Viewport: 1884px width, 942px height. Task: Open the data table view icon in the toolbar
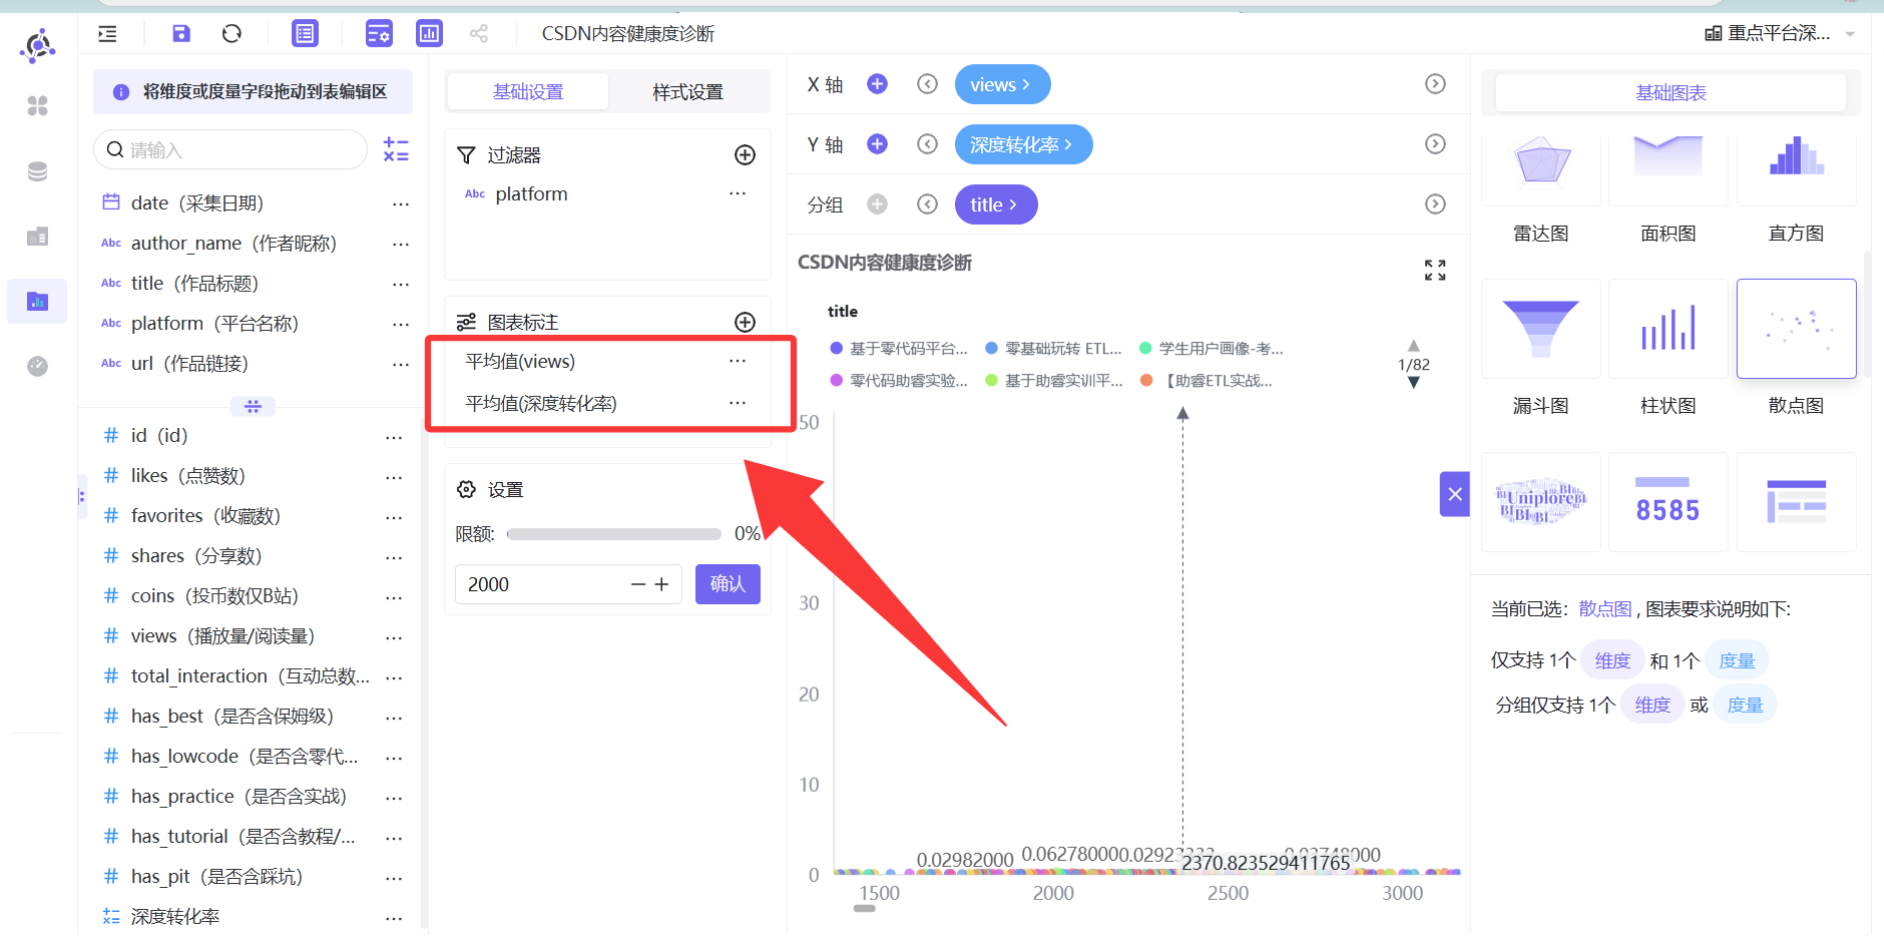[x=305, y=34]
